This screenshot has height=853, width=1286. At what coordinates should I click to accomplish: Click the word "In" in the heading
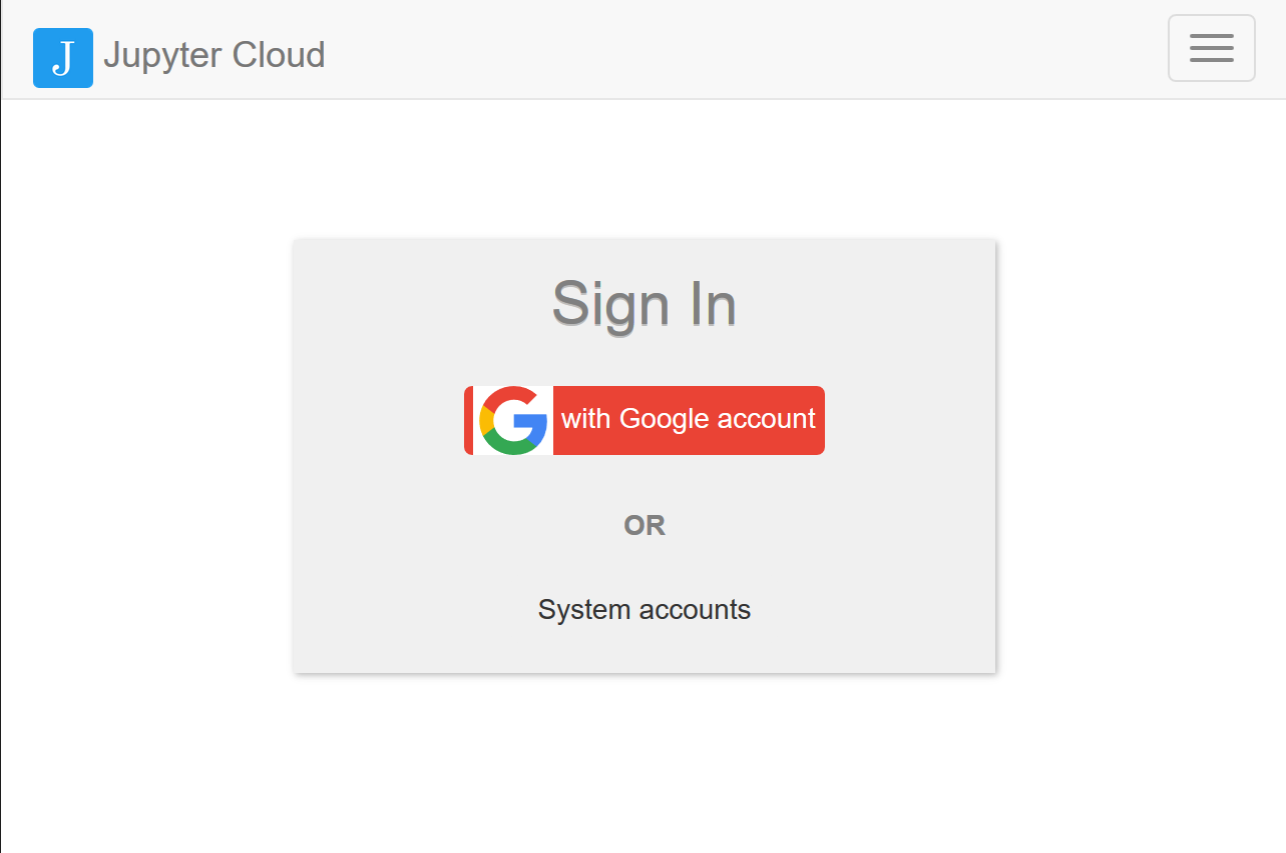(713, 303)
